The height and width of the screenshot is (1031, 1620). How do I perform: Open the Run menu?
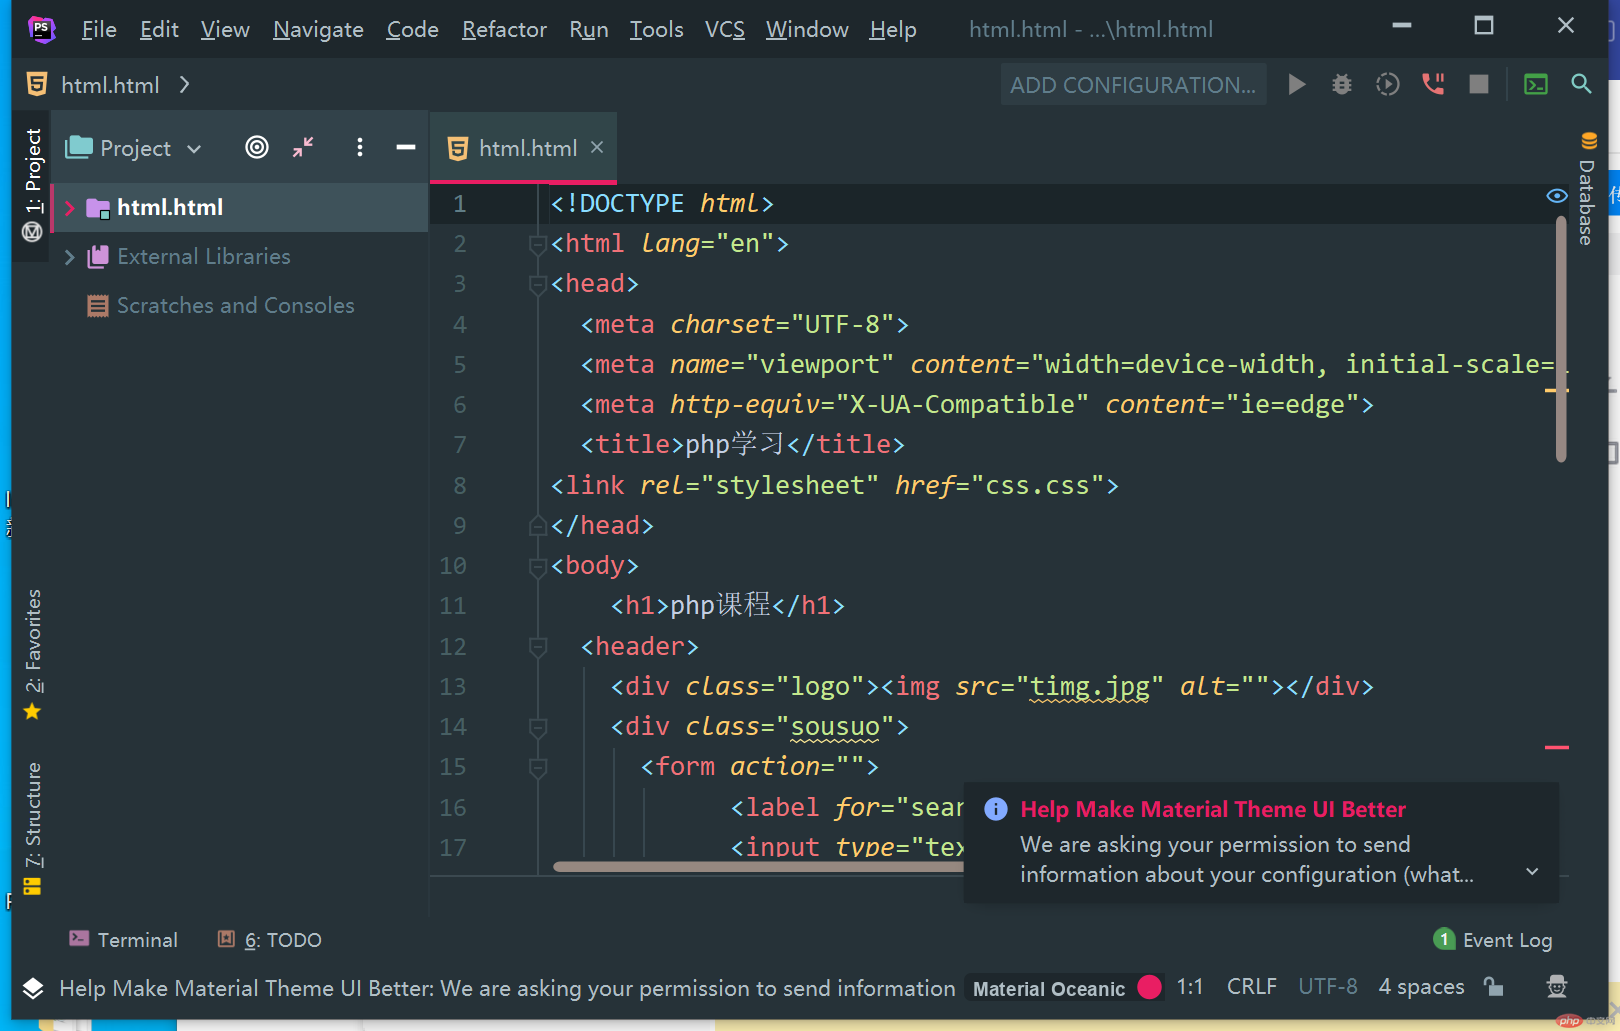589,30
